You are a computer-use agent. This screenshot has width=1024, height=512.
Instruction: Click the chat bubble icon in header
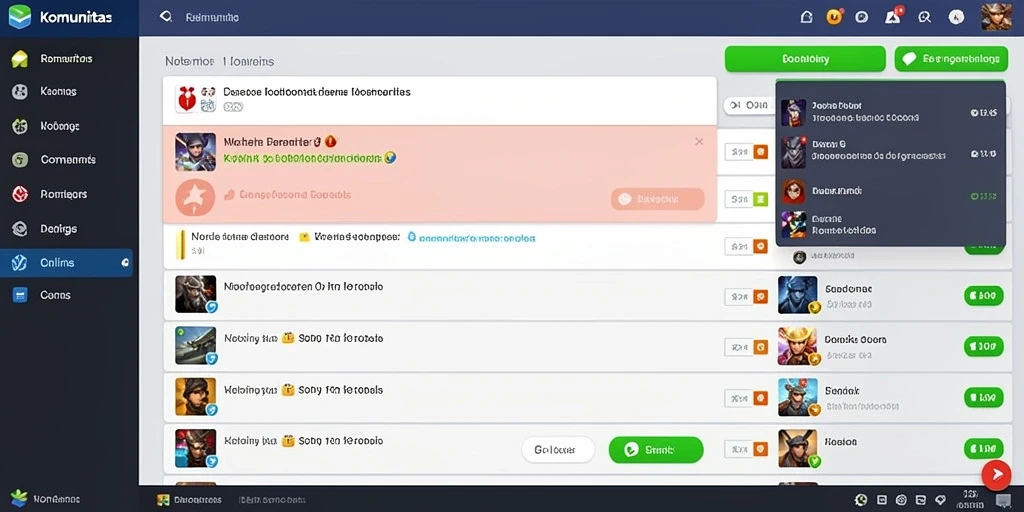(x=861, y=18)
